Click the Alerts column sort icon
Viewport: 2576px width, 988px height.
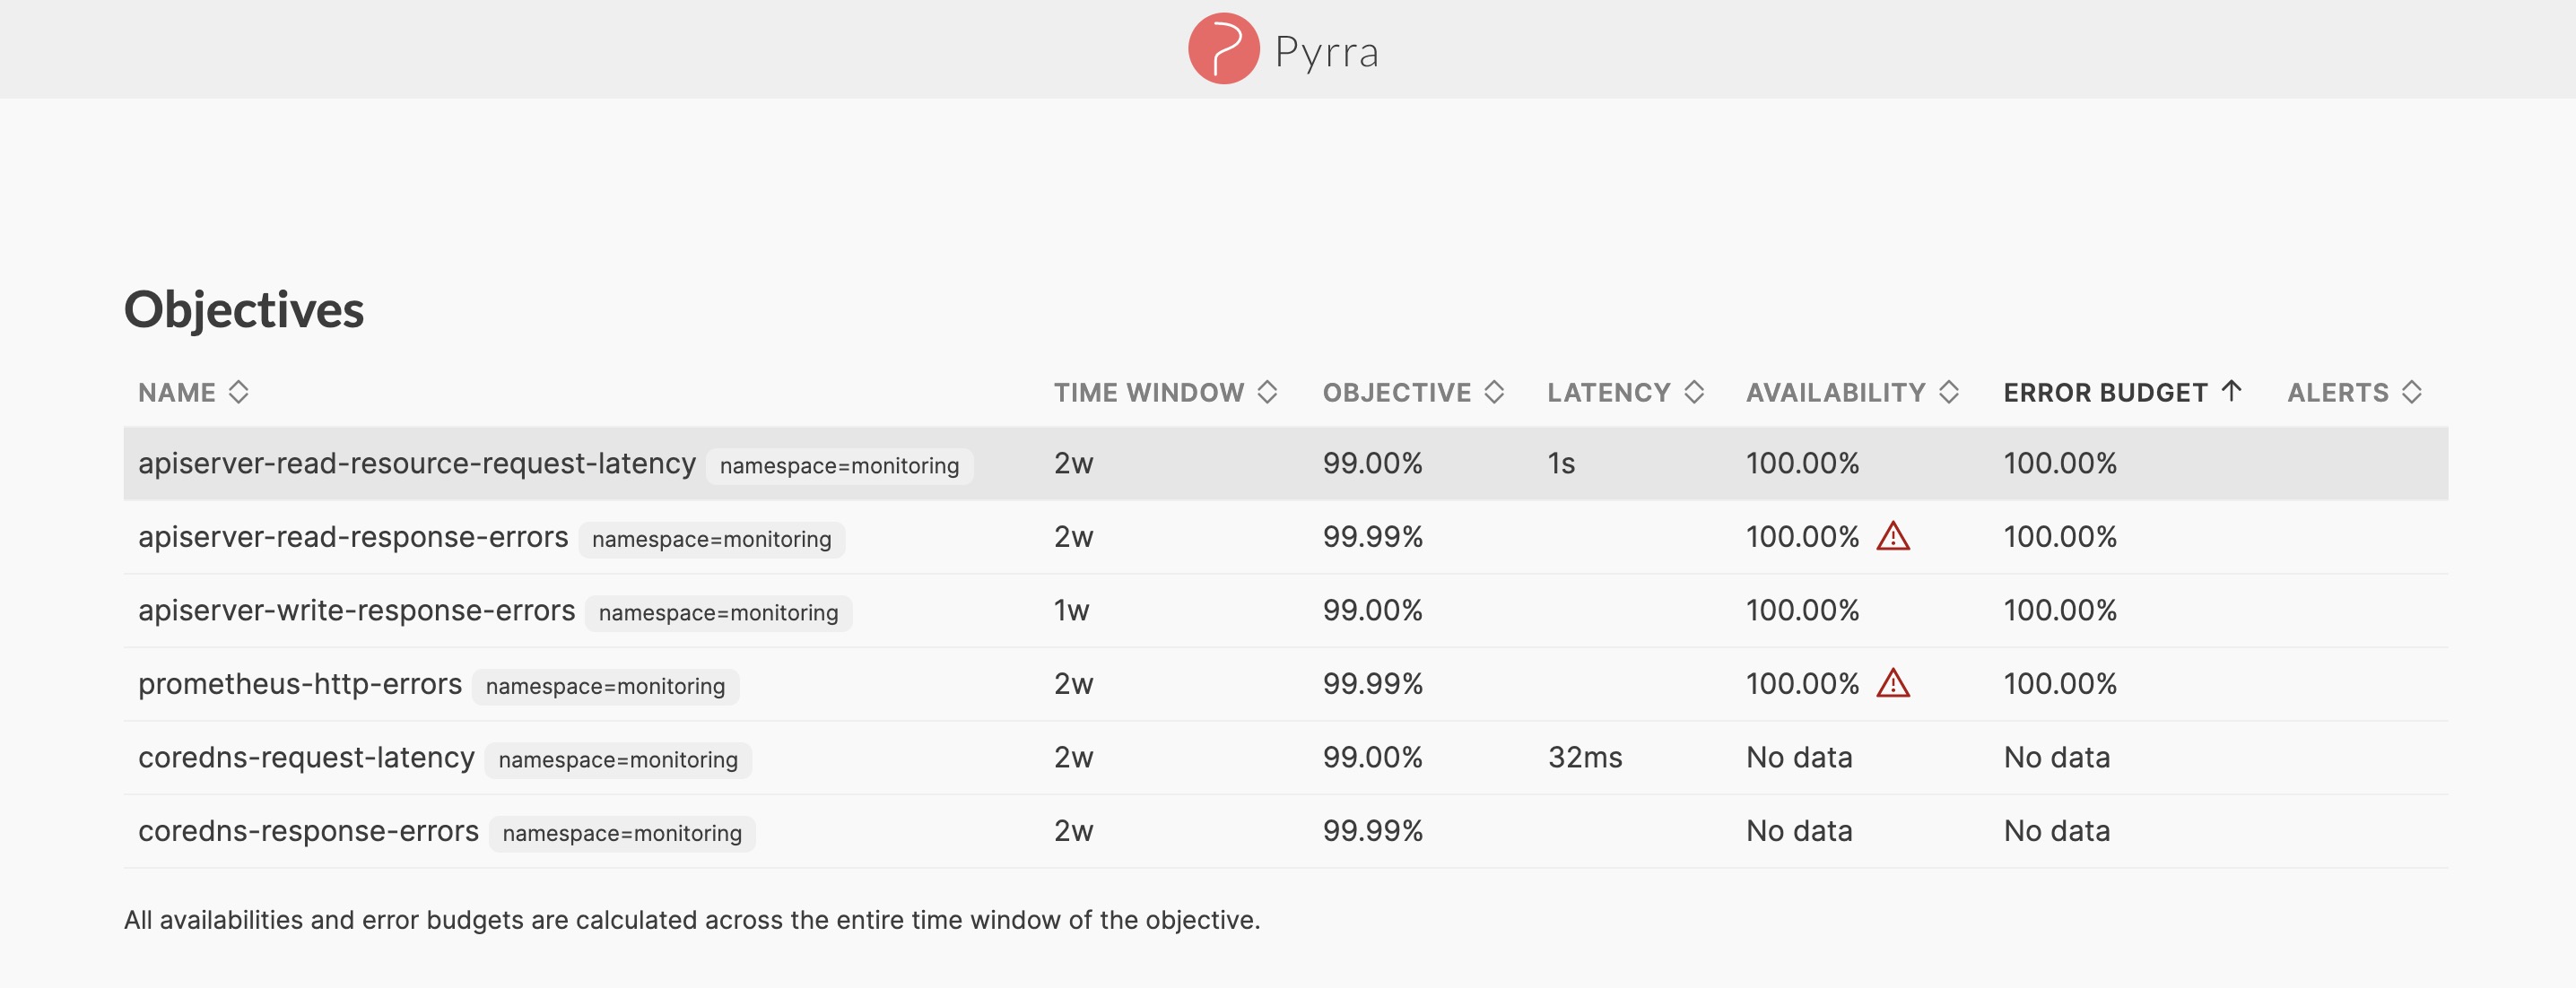click(2412, 392)
